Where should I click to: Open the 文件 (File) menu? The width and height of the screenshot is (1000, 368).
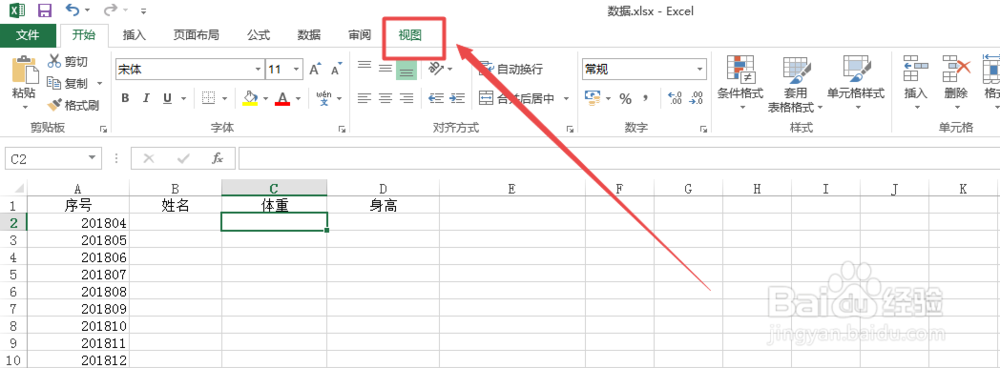click(27, 35)
